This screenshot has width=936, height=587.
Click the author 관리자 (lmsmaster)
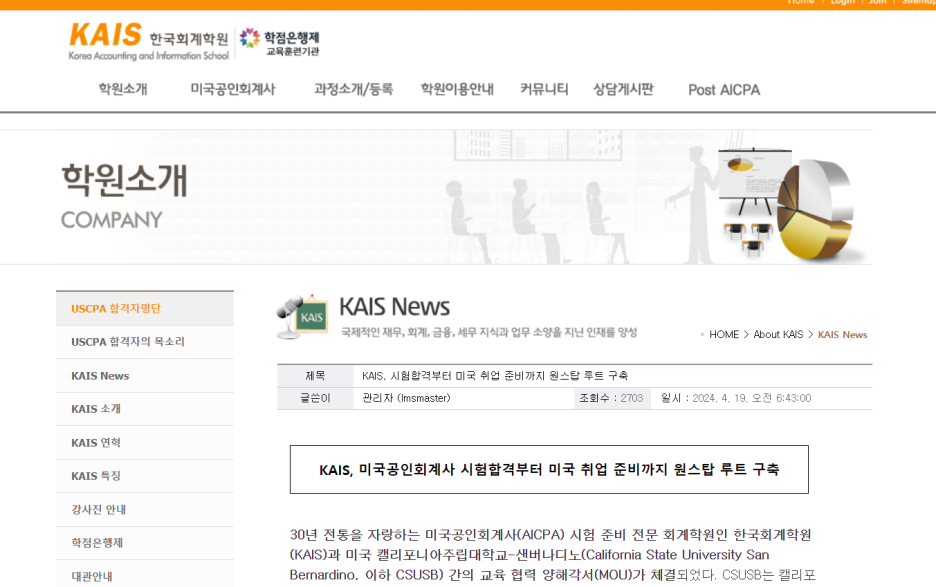[406, 398]
